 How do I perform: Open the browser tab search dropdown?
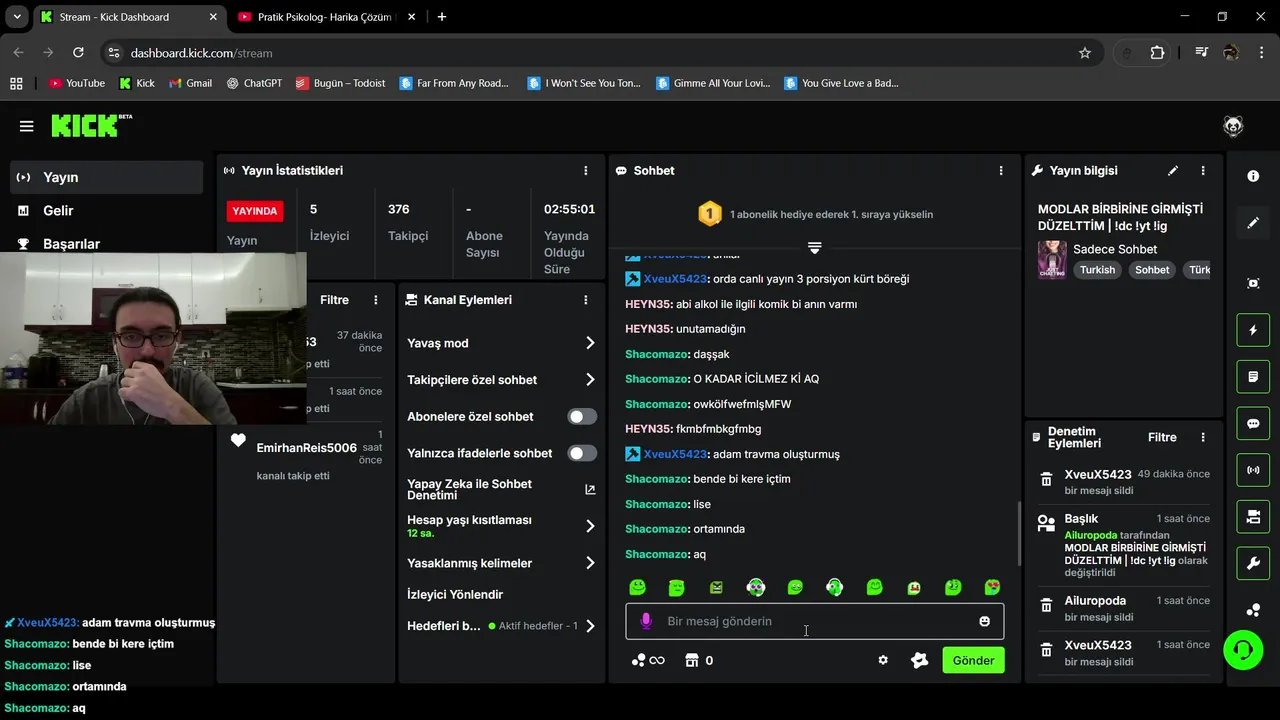(17, 17)
